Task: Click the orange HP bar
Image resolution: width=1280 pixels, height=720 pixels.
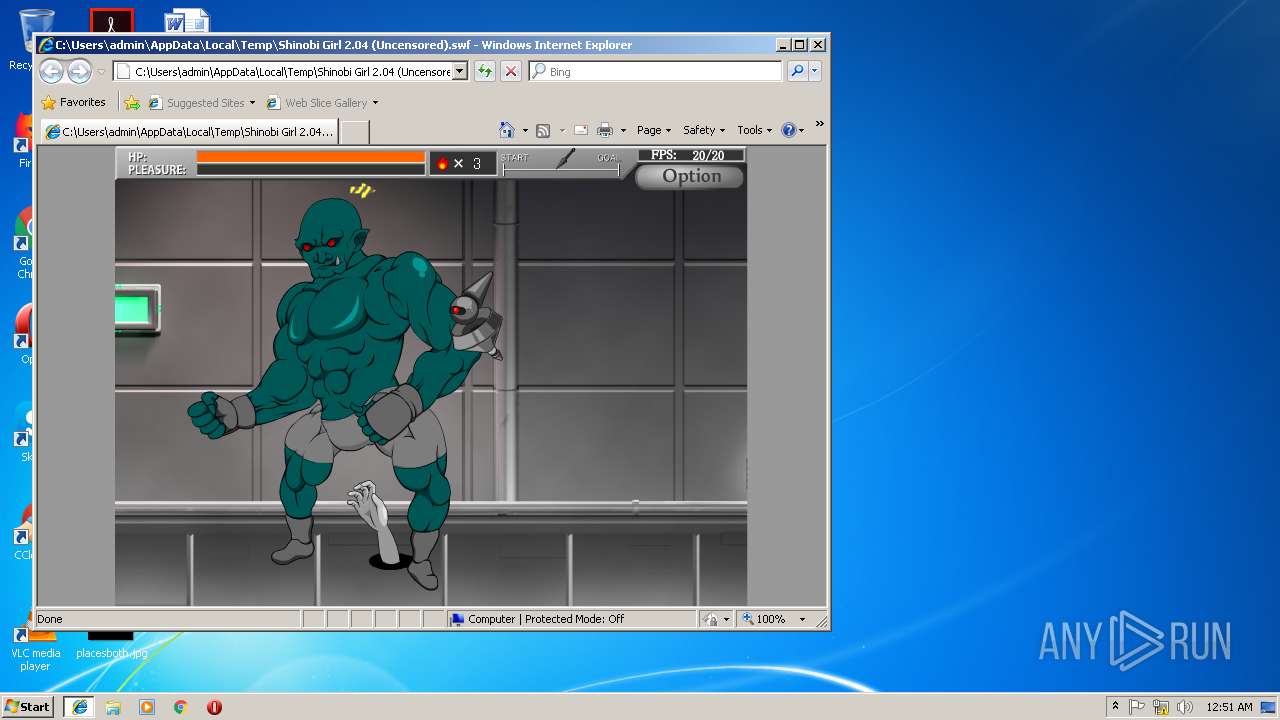Action: click(x=311, y=157)
